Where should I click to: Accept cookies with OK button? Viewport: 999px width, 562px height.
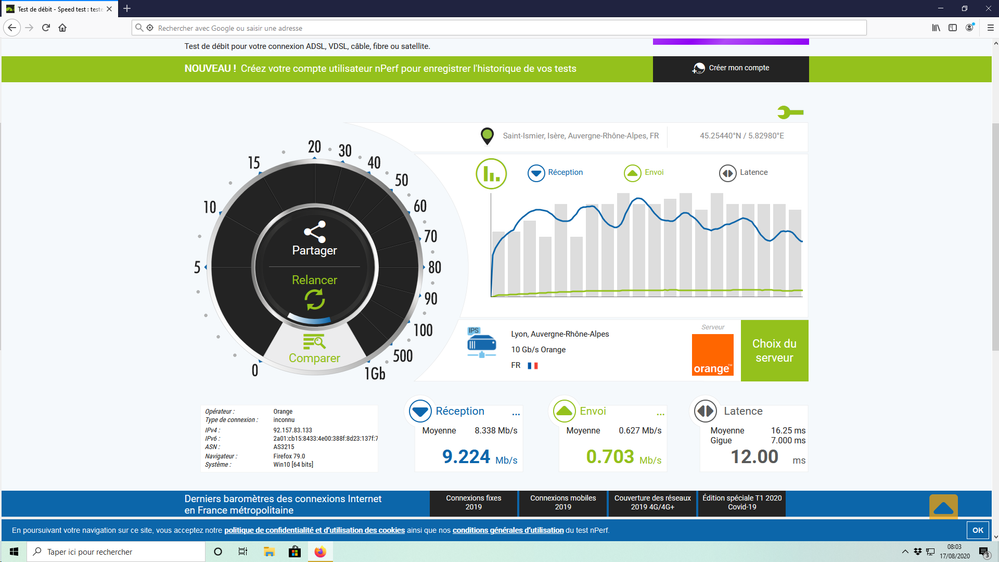(x=977, y=530)
